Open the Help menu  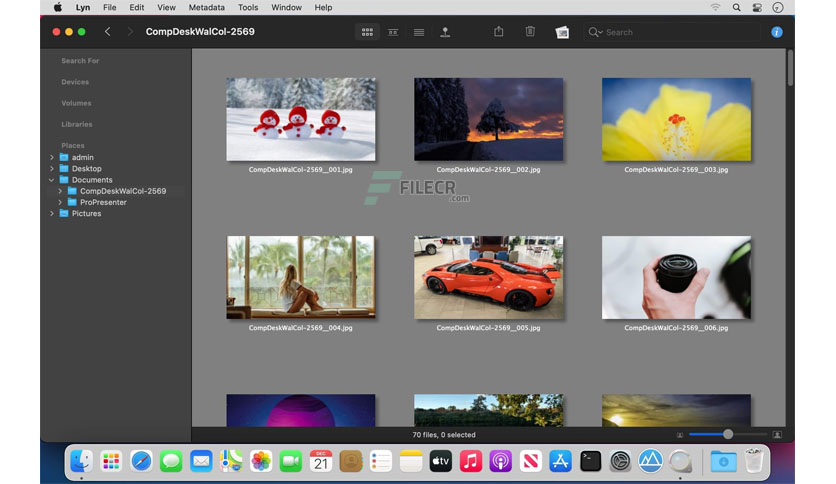pos(323,7)
